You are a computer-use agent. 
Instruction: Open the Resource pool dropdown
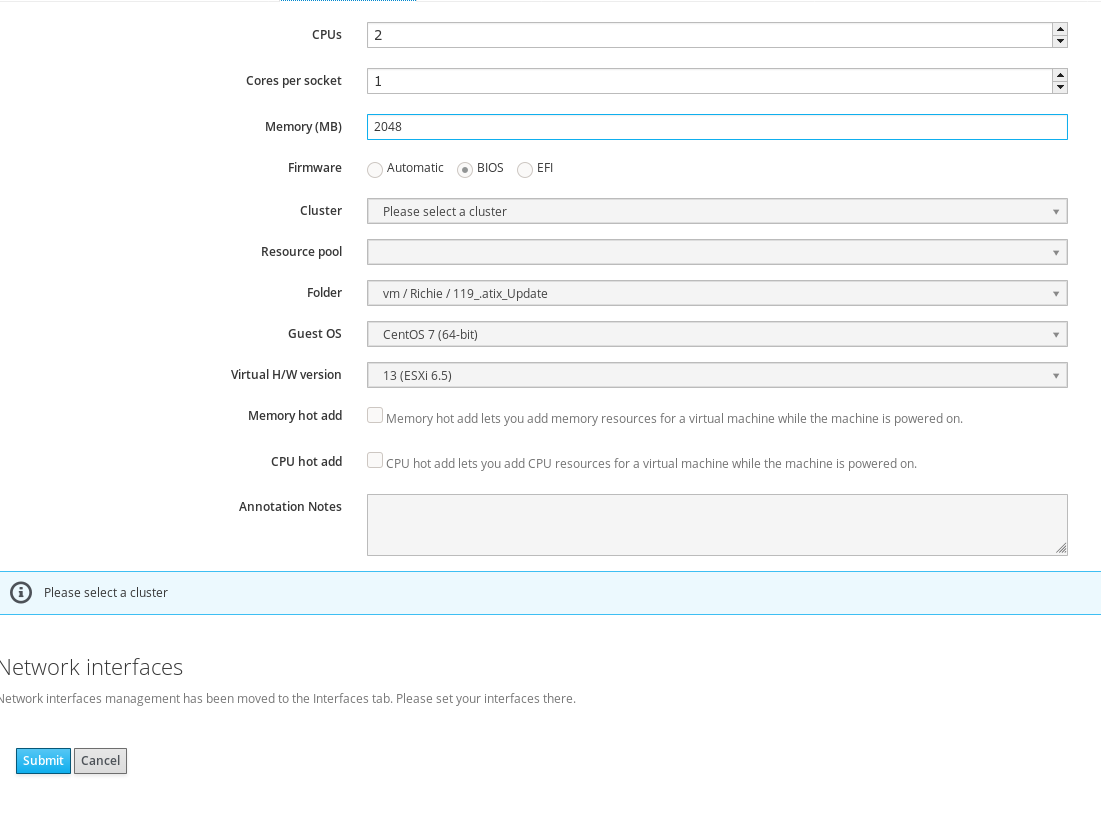point(717,252)
